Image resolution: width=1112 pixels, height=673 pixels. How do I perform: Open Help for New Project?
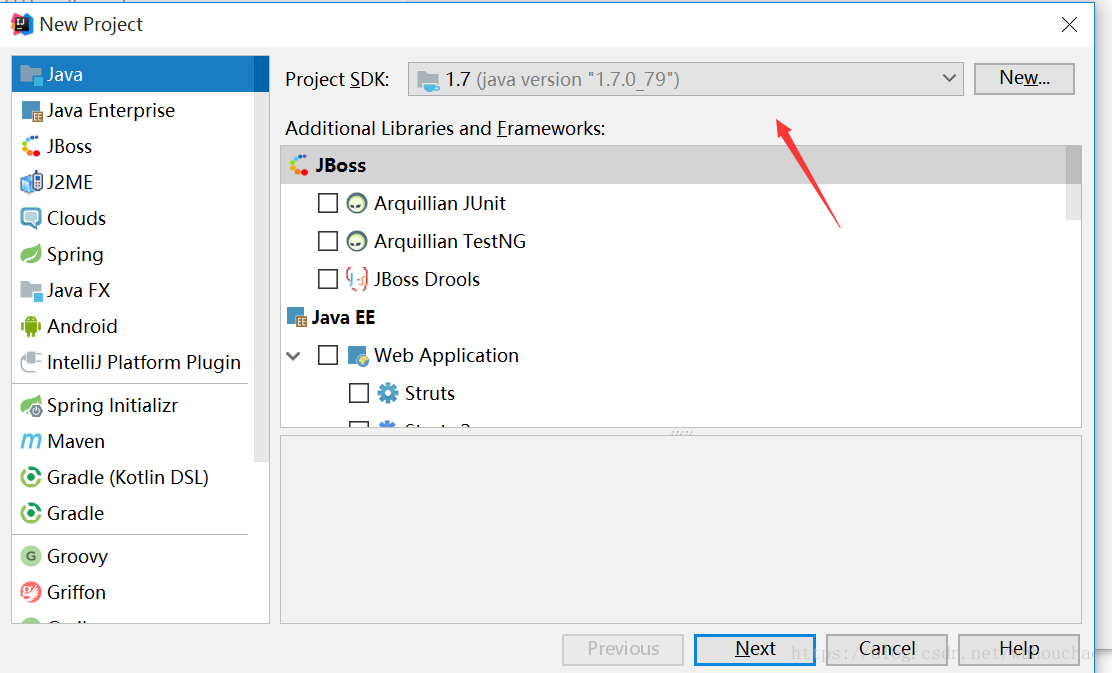click(x=1018, y=649)
